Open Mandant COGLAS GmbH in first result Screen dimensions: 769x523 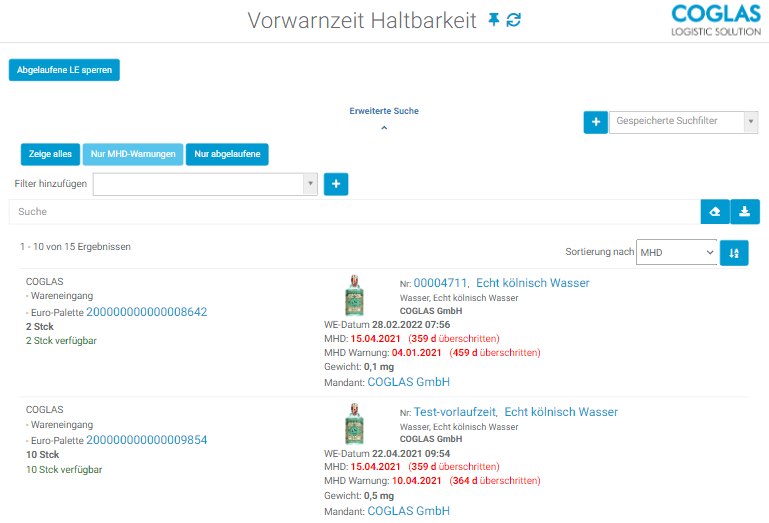tap(409, 382)
